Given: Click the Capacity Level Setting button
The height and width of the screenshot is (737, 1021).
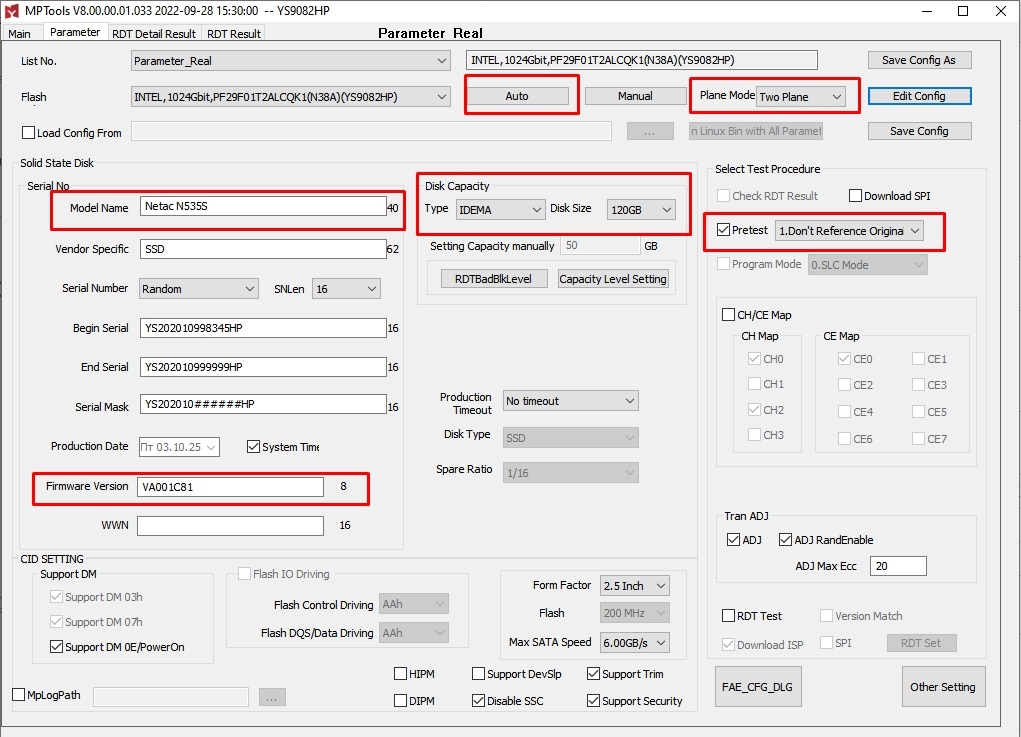Looking at the screenshot, I should point(613,279).
